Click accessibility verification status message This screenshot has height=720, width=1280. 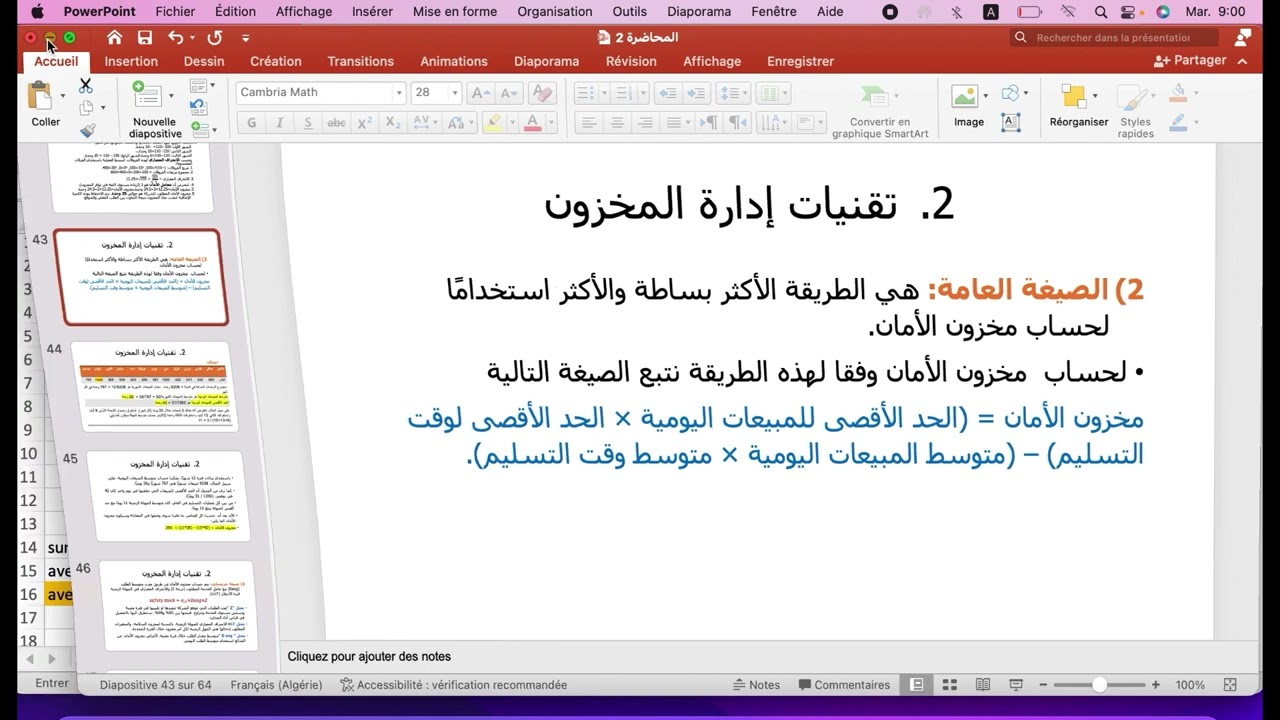pyautogui.click(x=453, y=685)
